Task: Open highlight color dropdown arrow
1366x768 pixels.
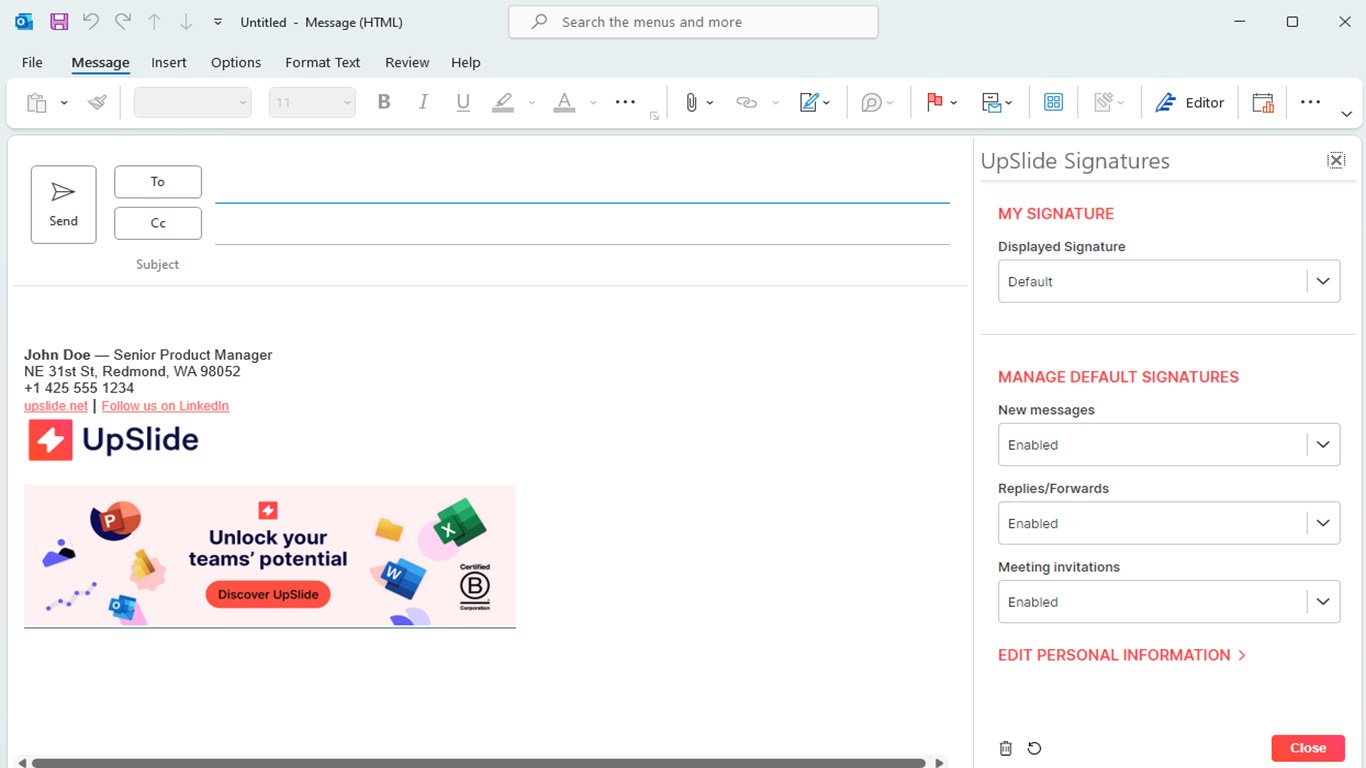Action: [x=532, y=103]
